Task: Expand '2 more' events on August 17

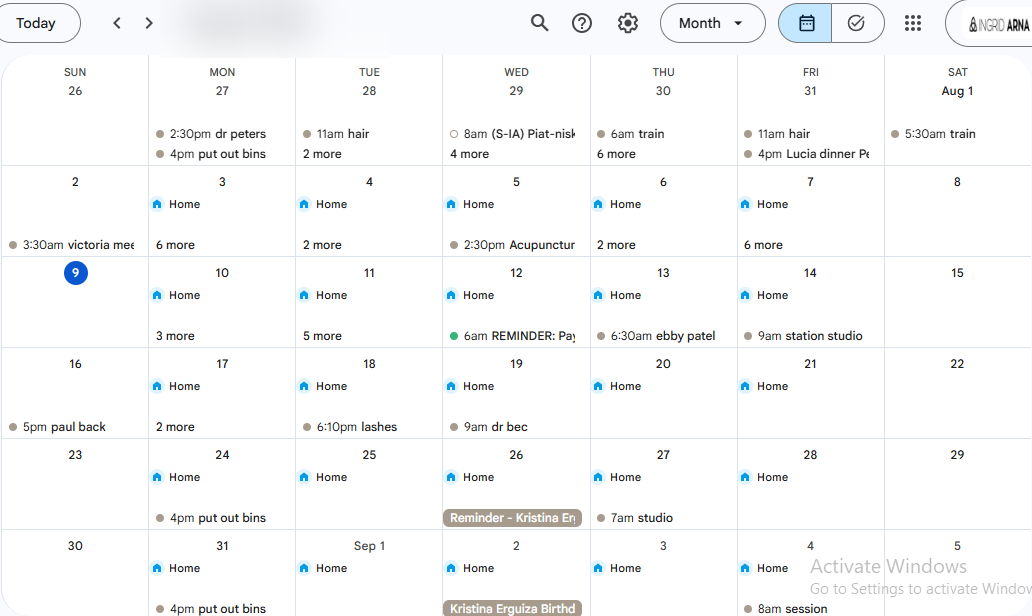Action: (x=175, y=426)
